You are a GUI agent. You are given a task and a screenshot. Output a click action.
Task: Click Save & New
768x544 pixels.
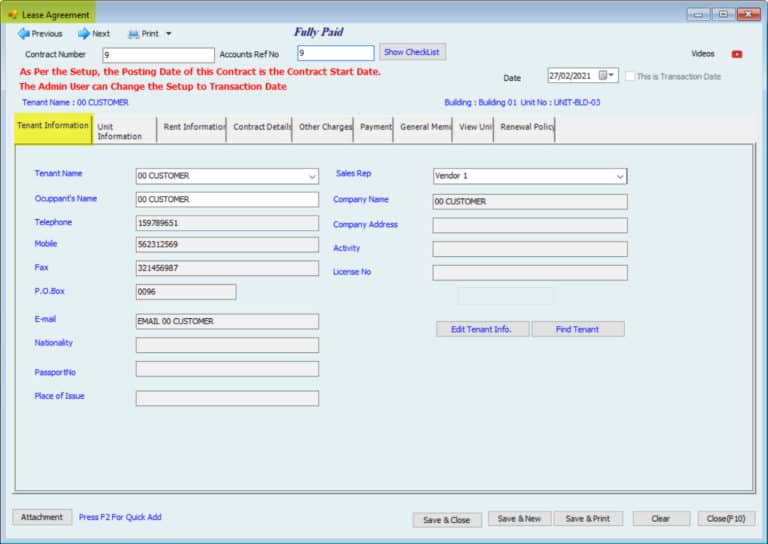(x=520, y=519)
